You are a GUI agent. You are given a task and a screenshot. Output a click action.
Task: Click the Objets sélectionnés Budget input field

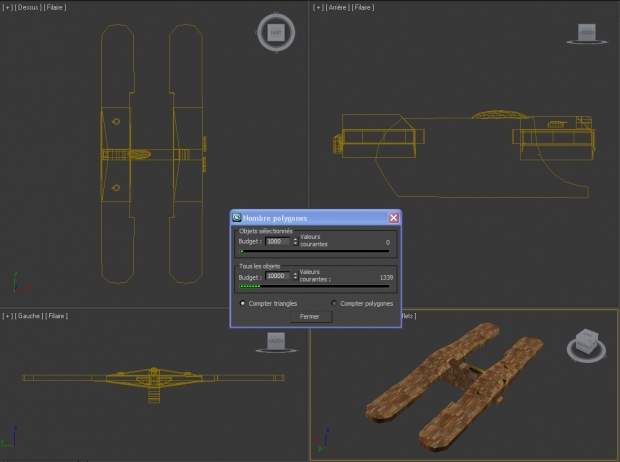277,241
